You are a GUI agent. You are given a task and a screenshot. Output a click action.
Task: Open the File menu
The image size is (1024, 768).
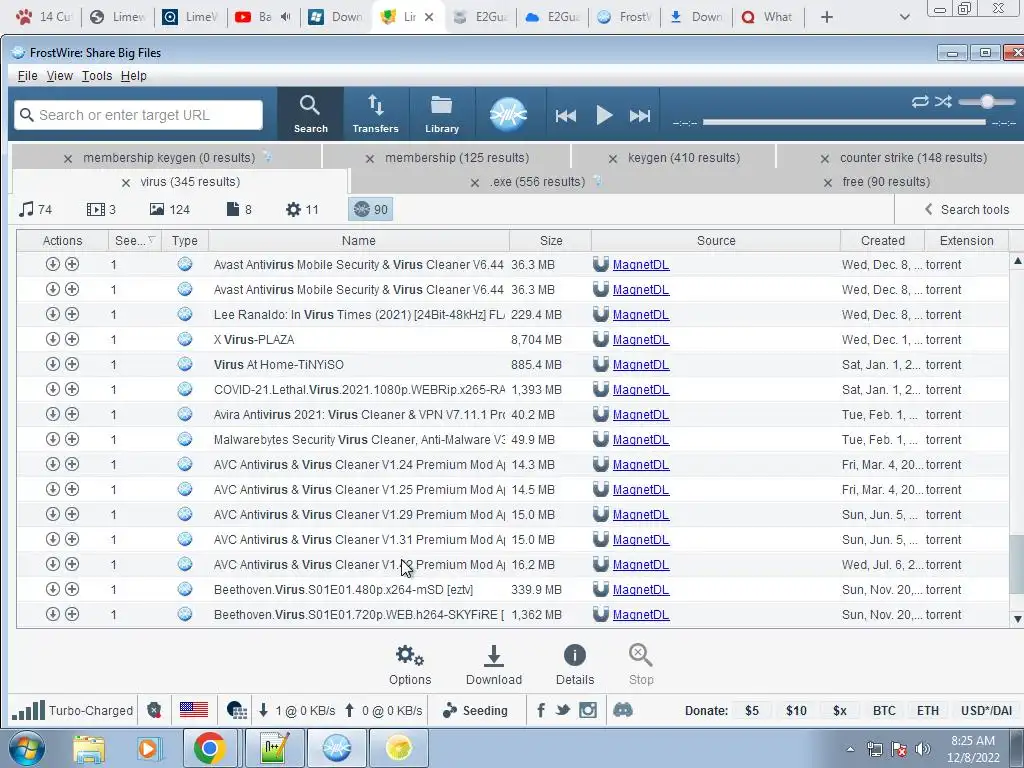pos(27,76)
